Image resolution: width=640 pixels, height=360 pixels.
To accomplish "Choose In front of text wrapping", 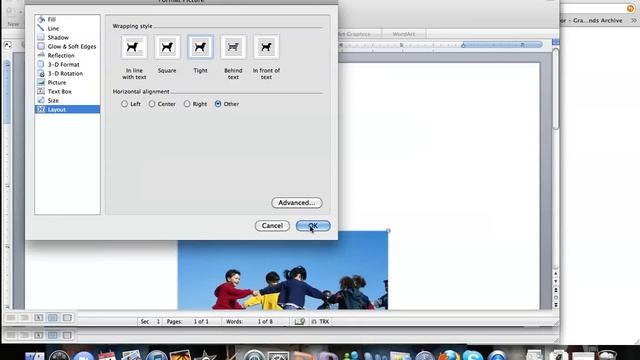I will (x=266, y=47).
